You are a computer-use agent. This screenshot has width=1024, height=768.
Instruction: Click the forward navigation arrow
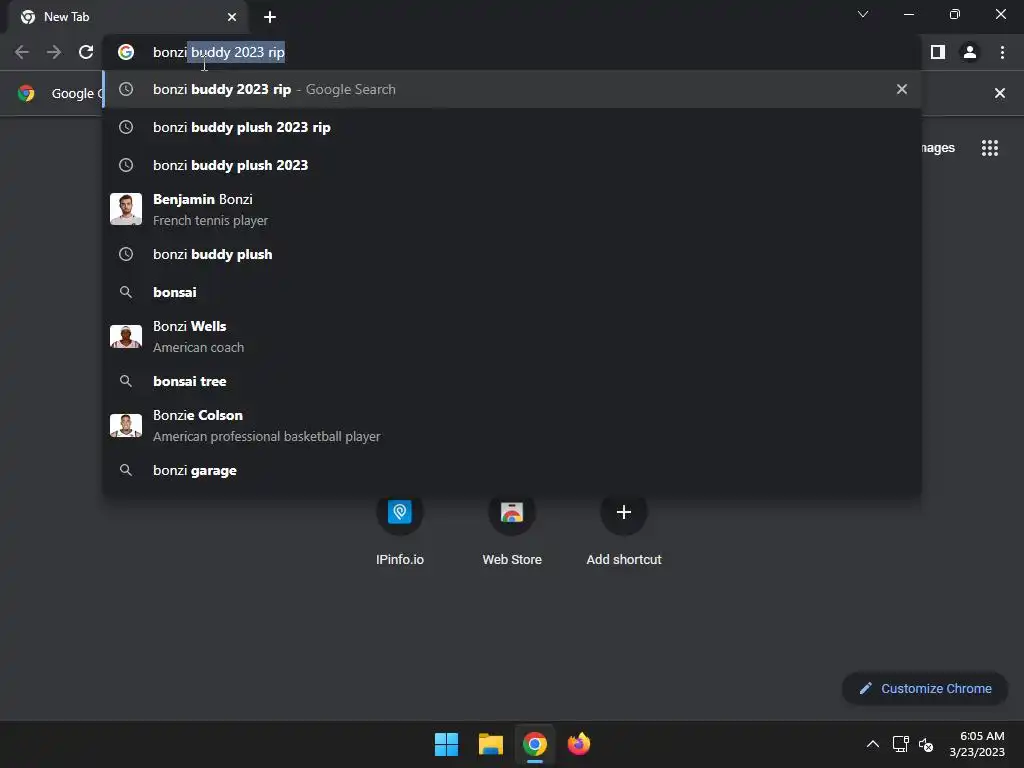coord(54,52)
